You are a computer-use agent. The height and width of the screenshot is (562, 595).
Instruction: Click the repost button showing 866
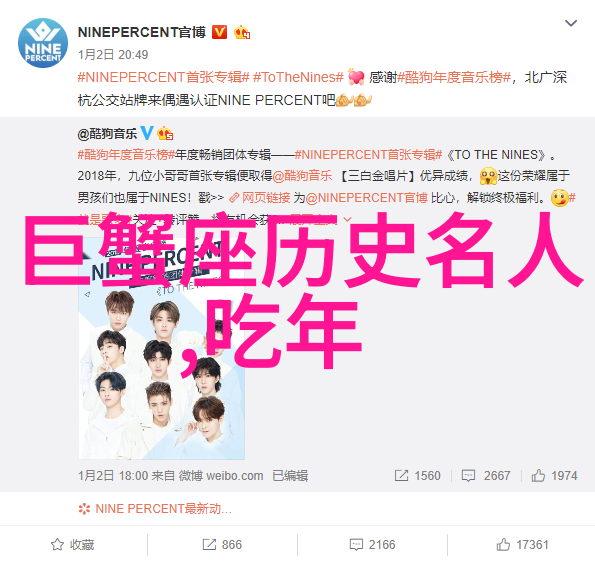pos(222,545)
